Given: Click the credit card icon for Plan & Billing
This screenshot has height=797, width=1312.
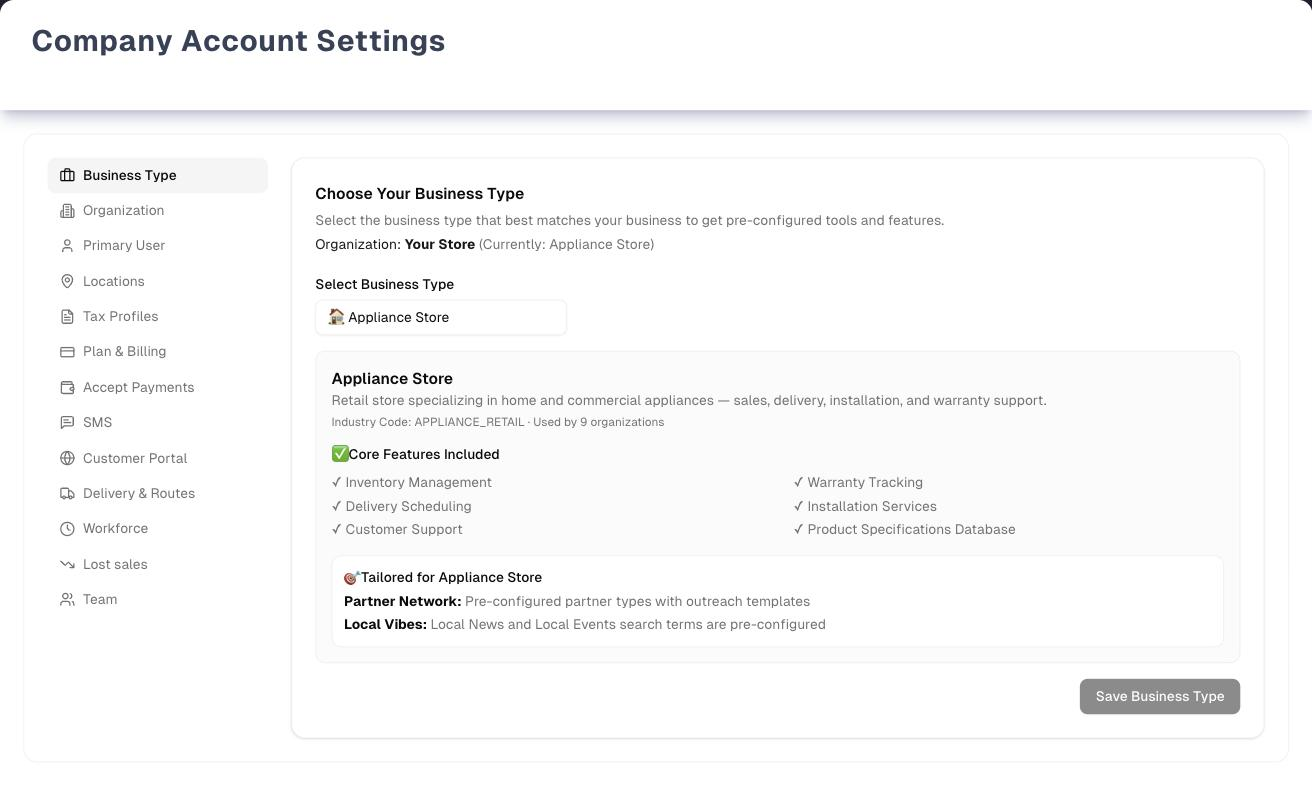Looking at the screenshot, I should (67, 352).
